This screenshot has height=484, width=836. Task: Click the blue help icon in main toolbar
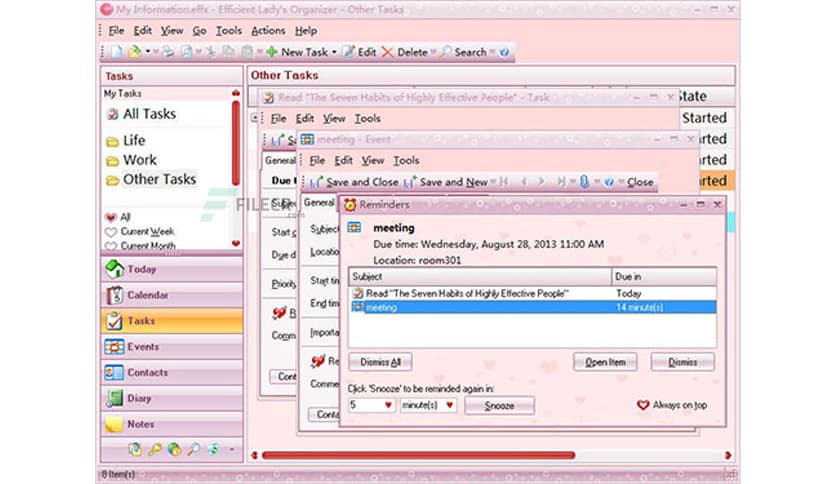(504, 52)
